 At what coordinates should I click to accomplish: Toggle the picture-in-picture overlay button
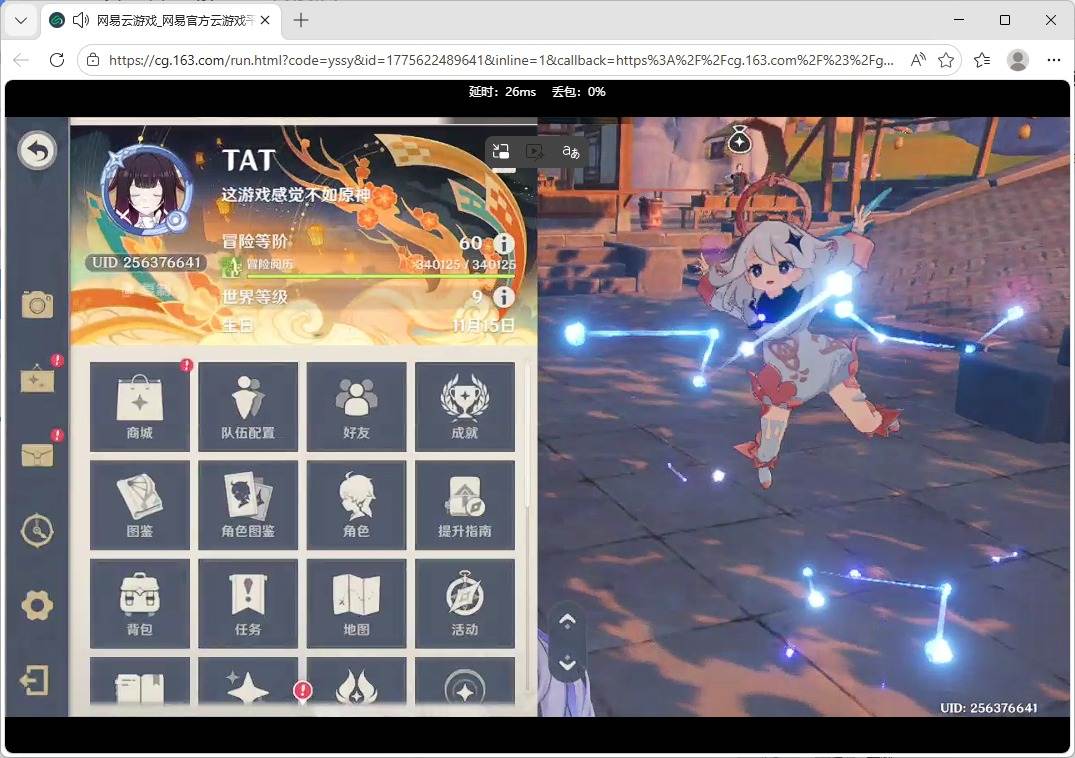pyautogui.click(x=501, y=151)
